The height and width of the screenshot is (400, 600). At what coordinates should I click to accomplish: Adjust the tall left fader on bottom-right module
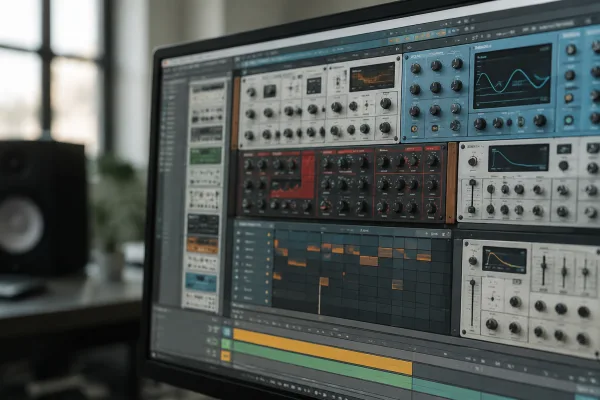pyautogui.click(x=473, y=302)
